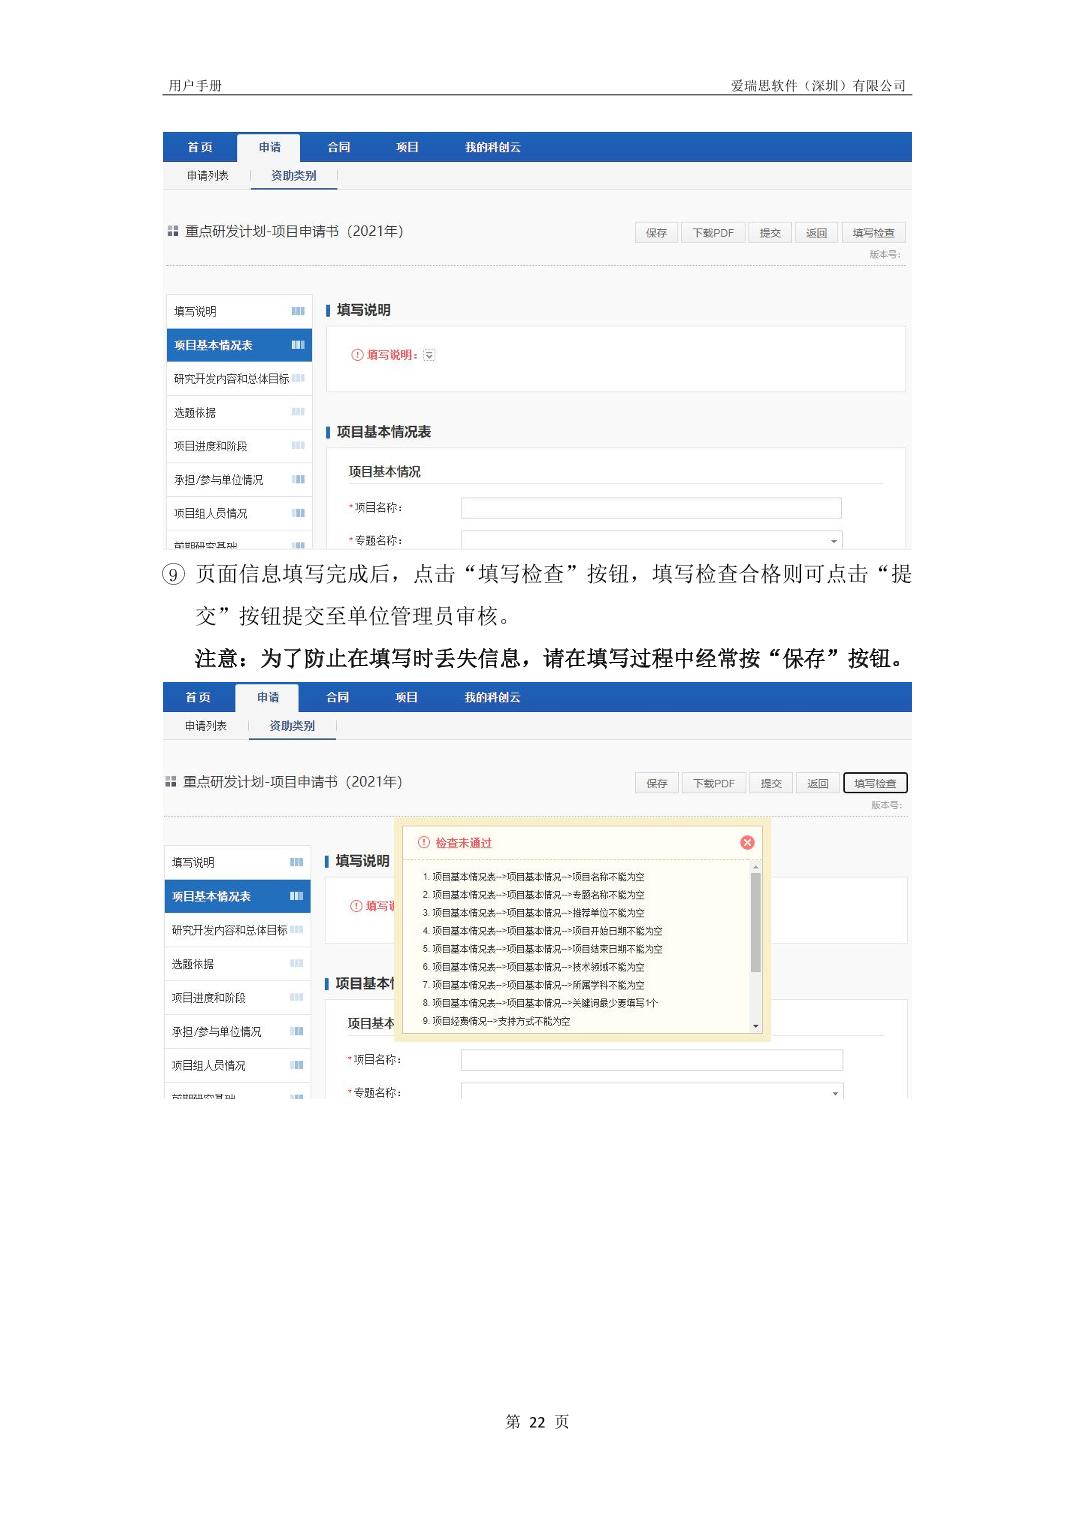Expand the 填写说明 chevron toggle in upper screenshot
Screen dimensions: 1074x1520
(x=429, y=355)
